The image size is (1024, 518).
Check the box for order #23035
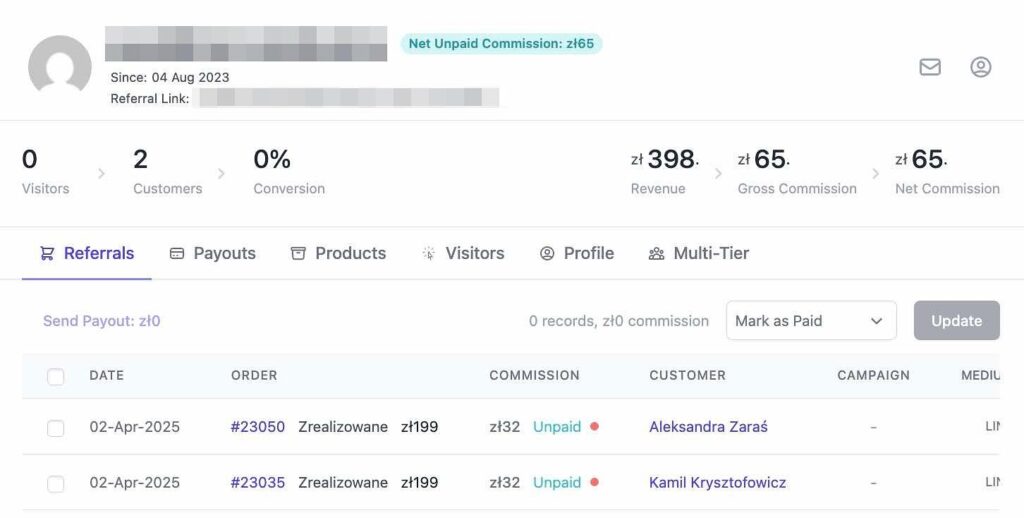click(x=56, y=483)
